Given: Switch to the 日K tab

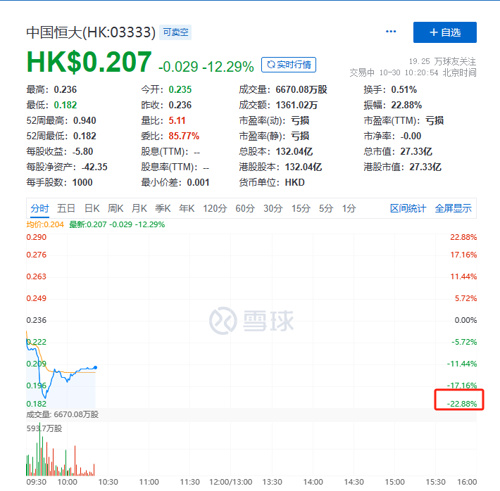Looking at the screenshot, I should tap(92, 209).
